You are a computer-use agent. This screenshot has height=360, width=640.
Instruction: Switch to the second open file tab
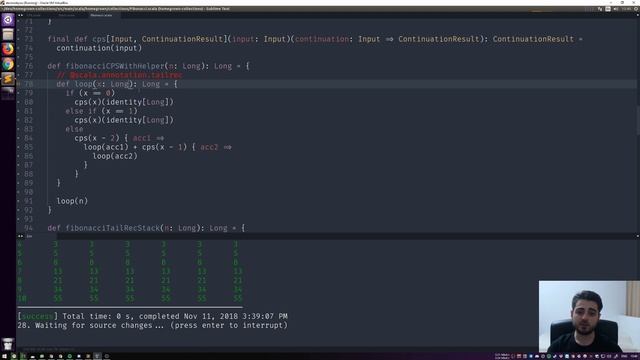(x=67, y=15)
